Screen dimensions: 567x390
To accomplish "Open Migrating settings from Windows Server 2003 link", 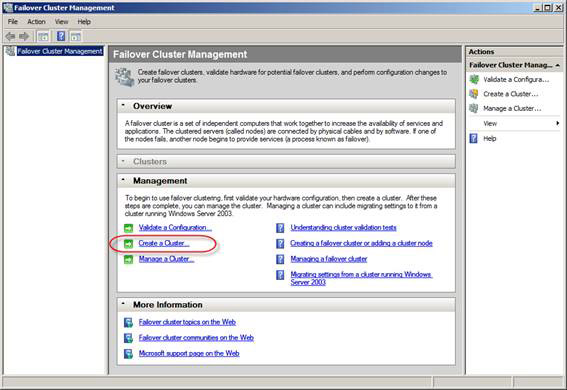I will coord(361,278).
